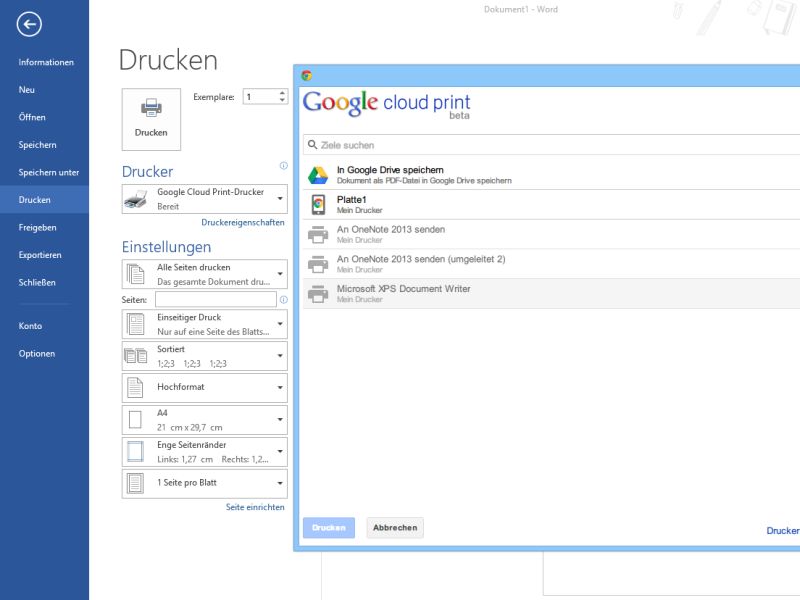
Task: Expand the Sortiert collation dropdown
Action: pyautogui.click(x=280, y=356)
